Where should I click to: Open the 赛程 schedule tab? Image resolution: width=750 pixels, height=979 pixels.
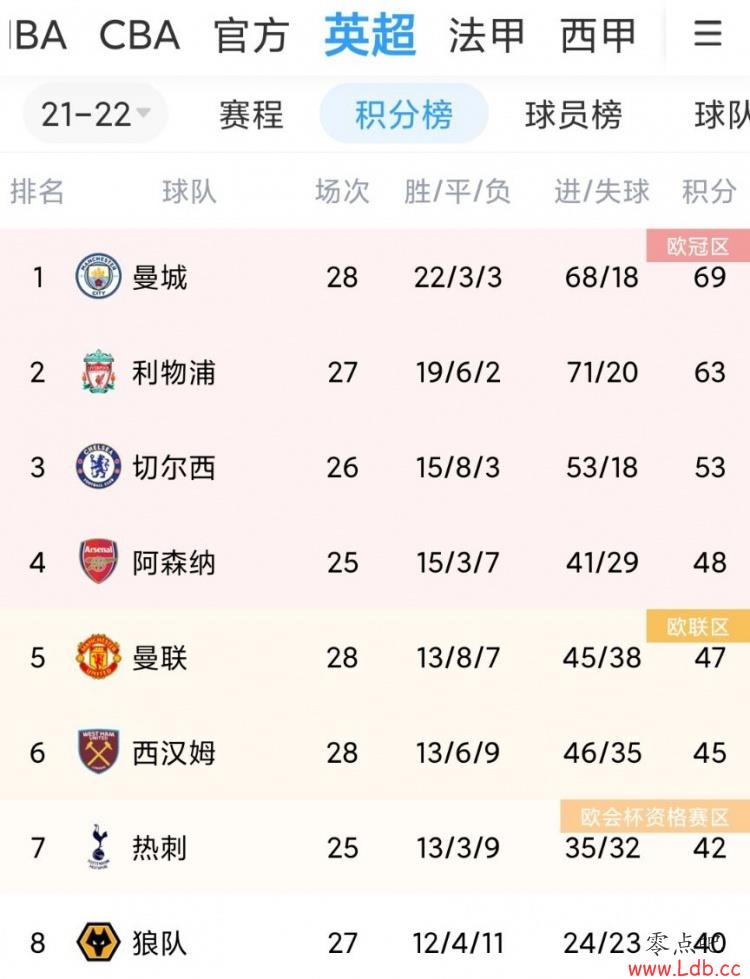[x=251, y=114]
